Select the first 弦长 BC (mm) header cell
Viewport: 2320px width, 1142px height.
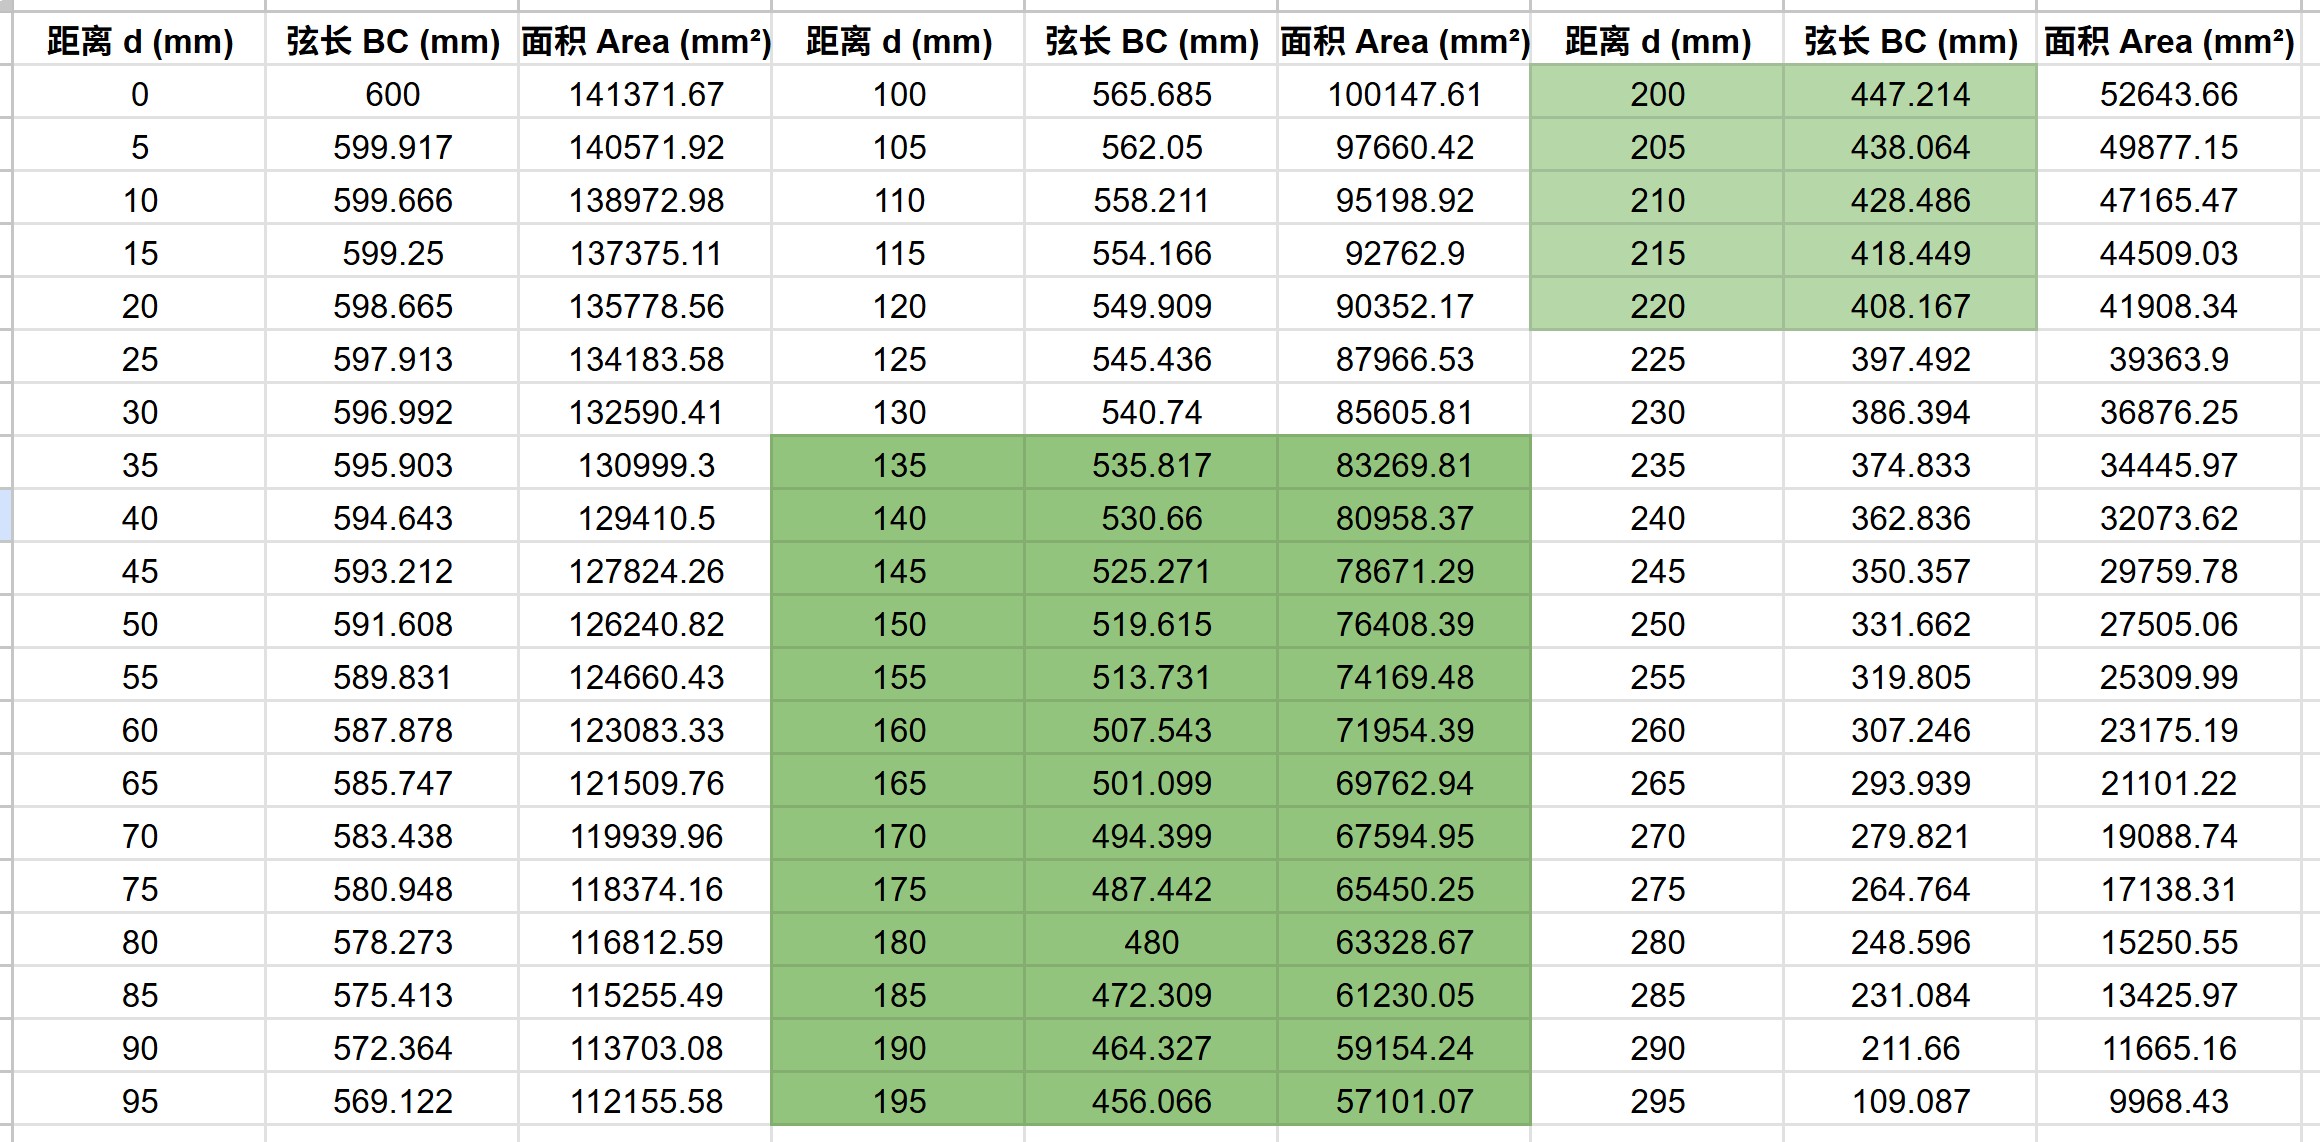[392, 41]
